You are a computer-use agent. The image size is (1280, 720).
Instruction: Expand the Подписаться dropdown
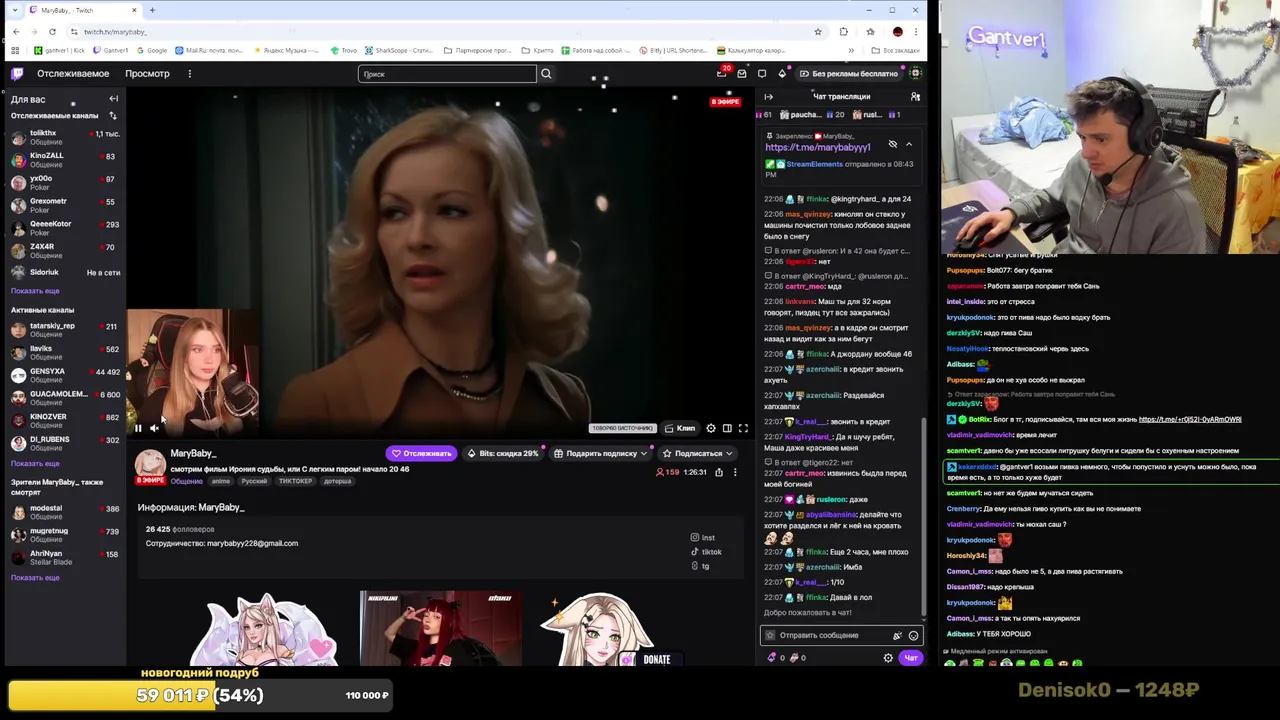[729, 453]
